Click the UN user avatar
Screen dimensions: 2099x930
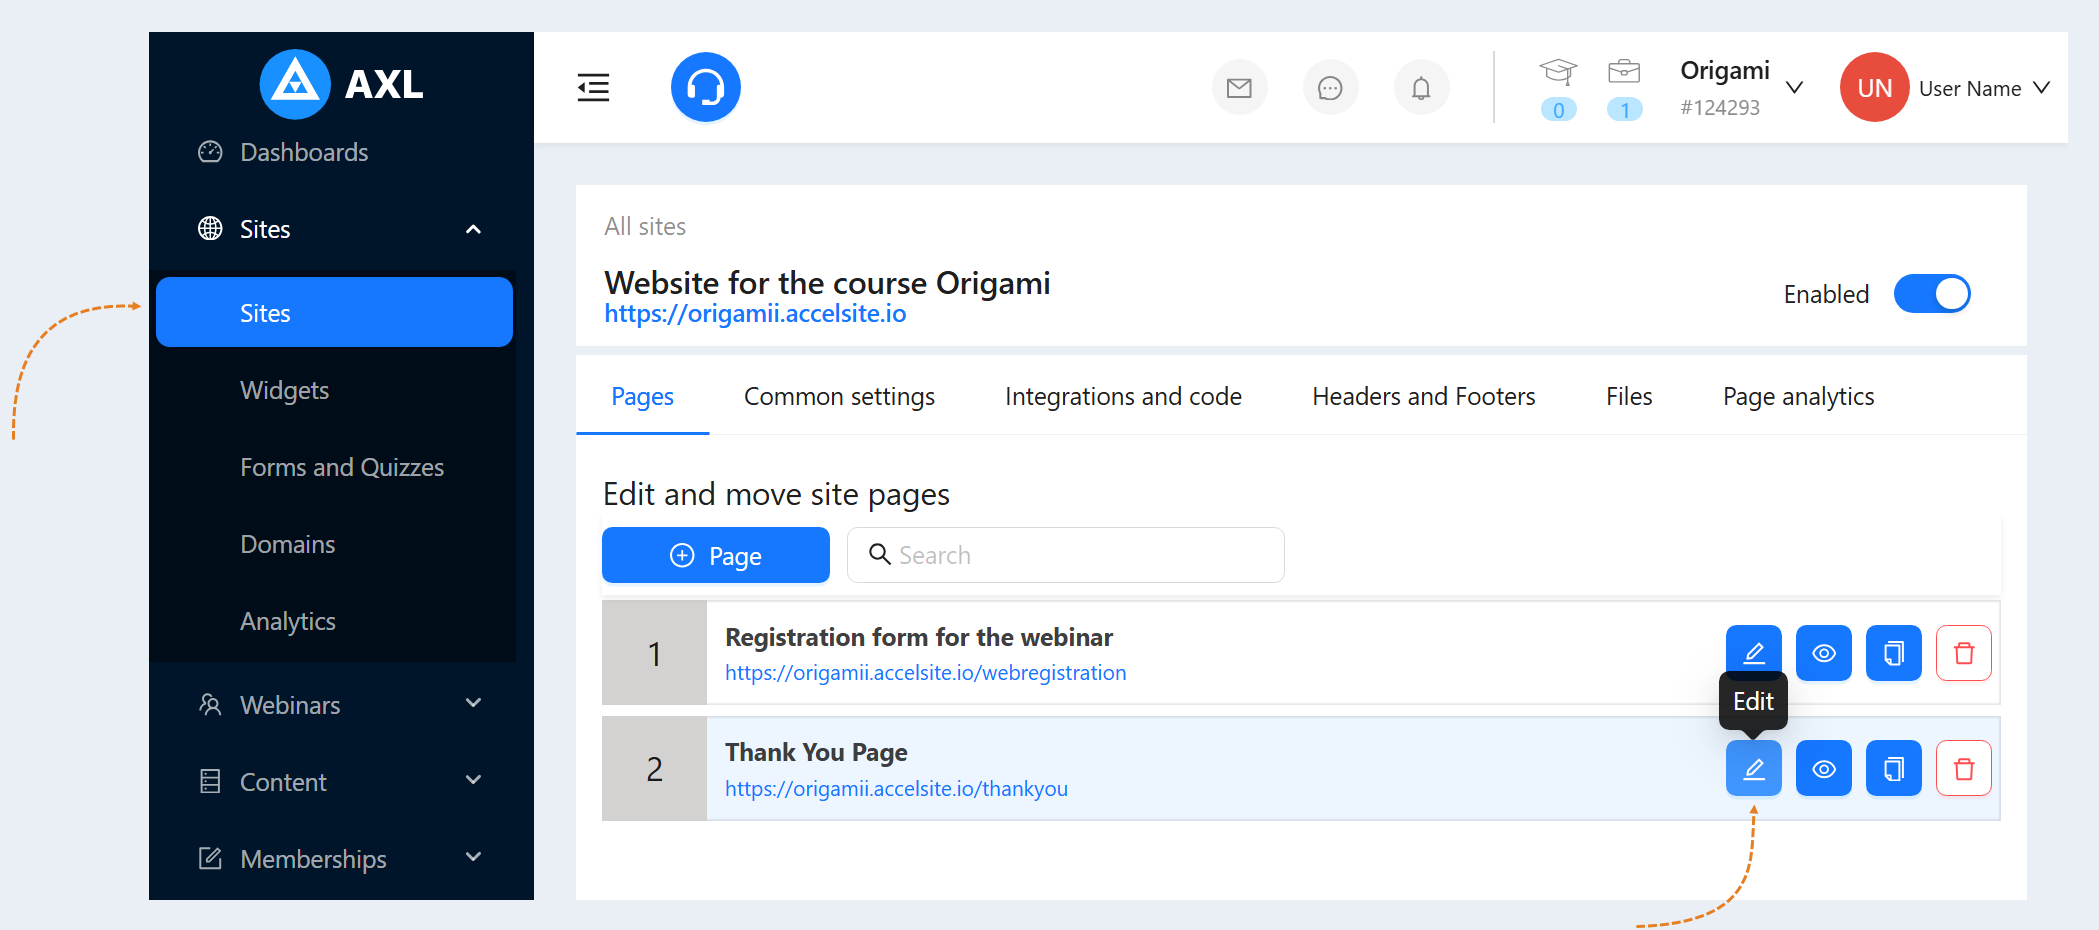point(1874,88)
